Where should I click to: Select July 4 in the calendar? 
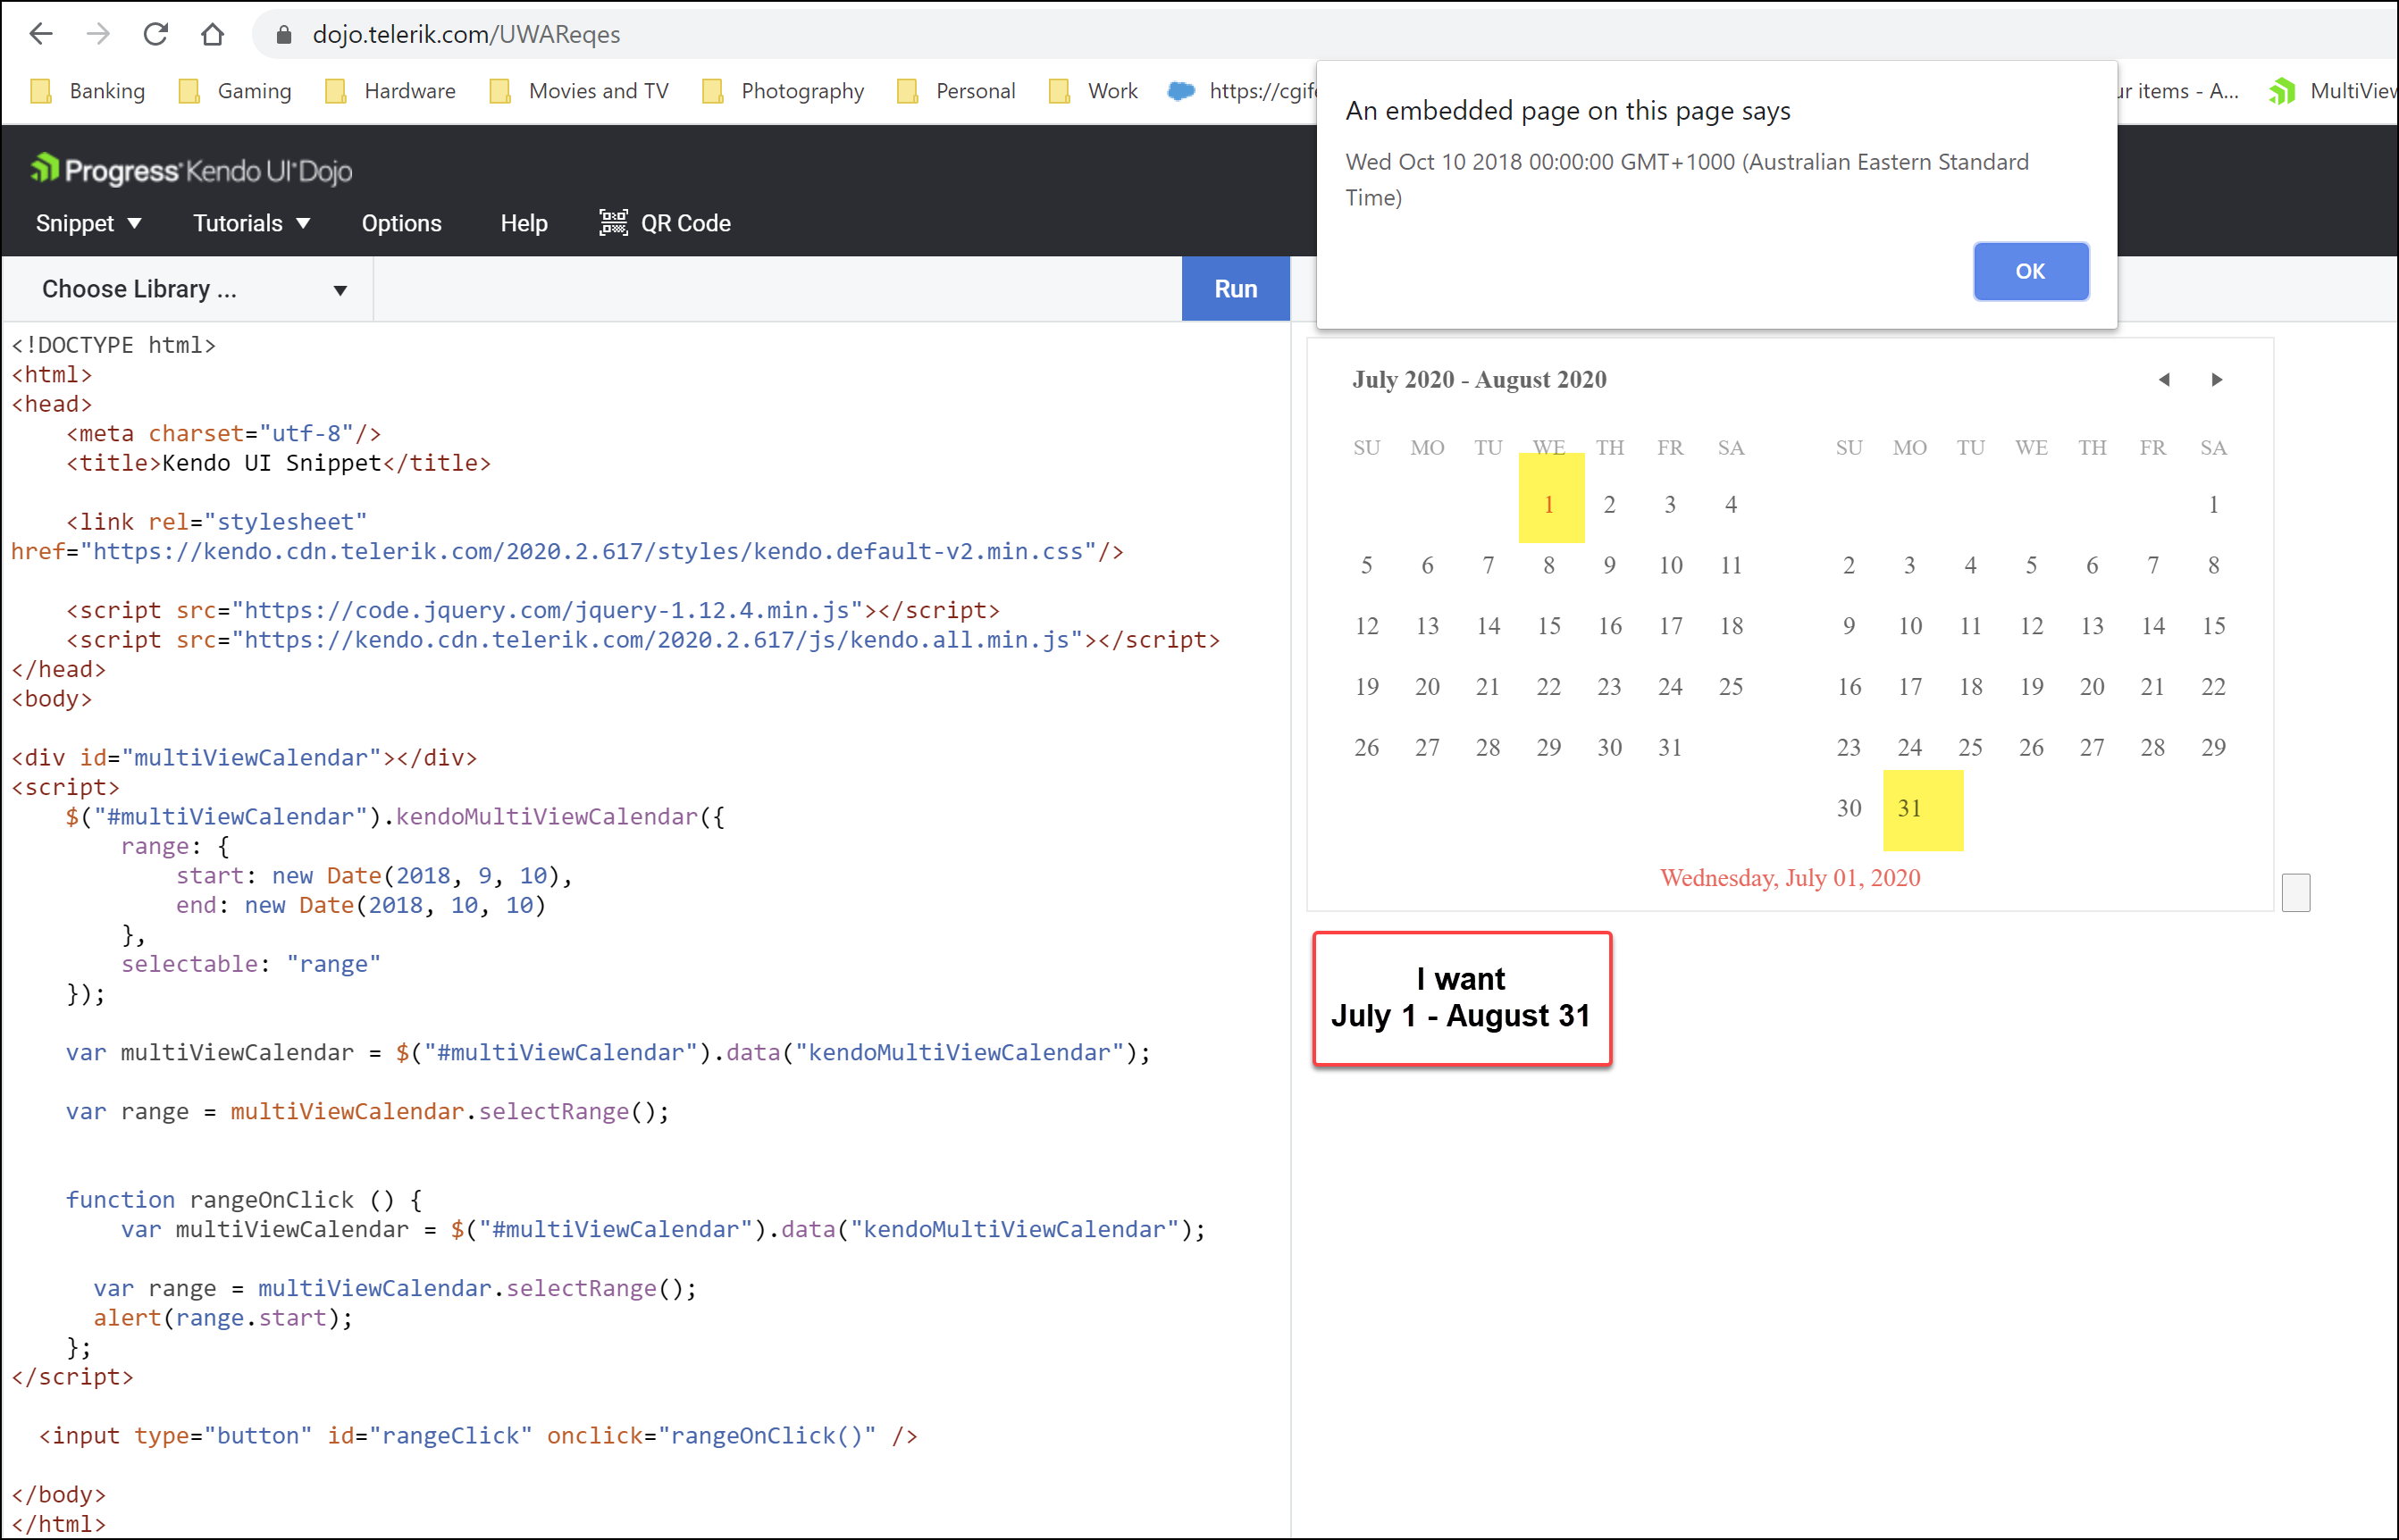1731,505
